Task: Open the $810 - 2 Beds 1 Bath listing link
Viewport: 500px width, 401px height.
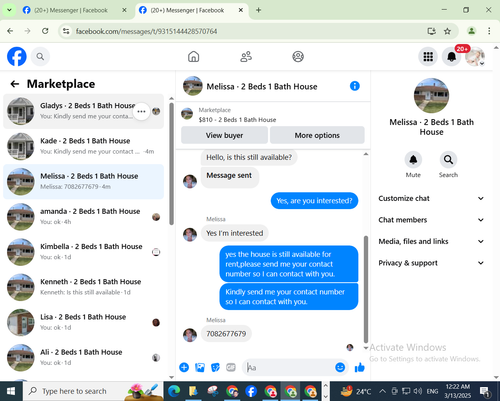Action: tap(237, 120)
